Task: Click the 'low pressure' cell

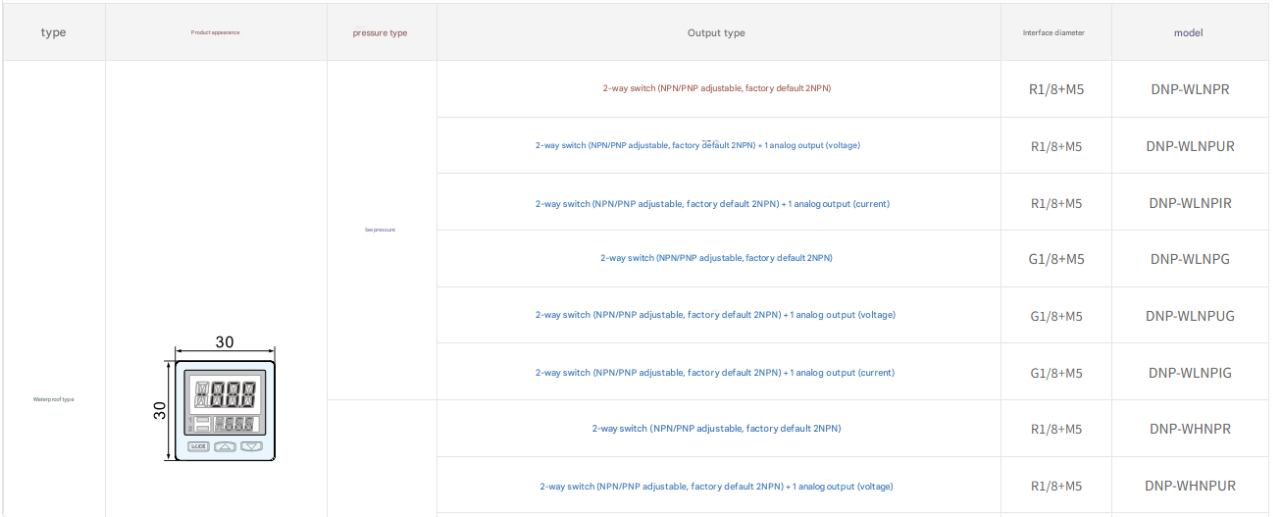Action: point(380,230)
